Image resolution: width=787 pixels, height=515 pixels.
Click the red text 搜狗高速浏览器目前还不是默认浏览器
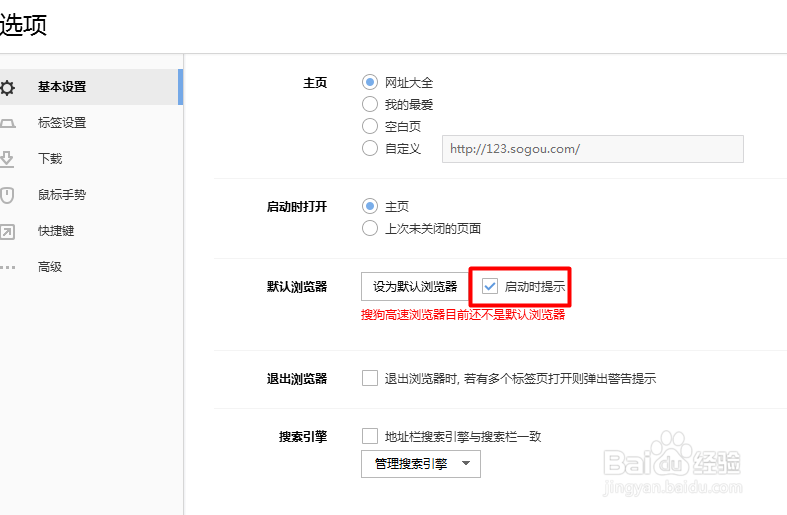point(463,315)
